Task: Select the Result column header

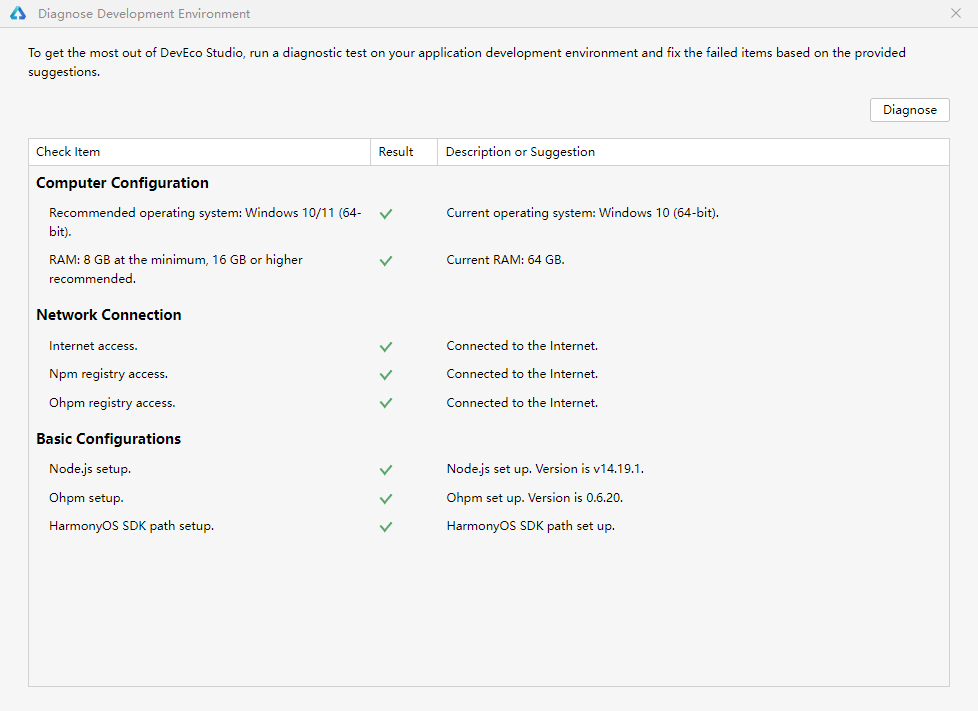Action: point(404,152)
